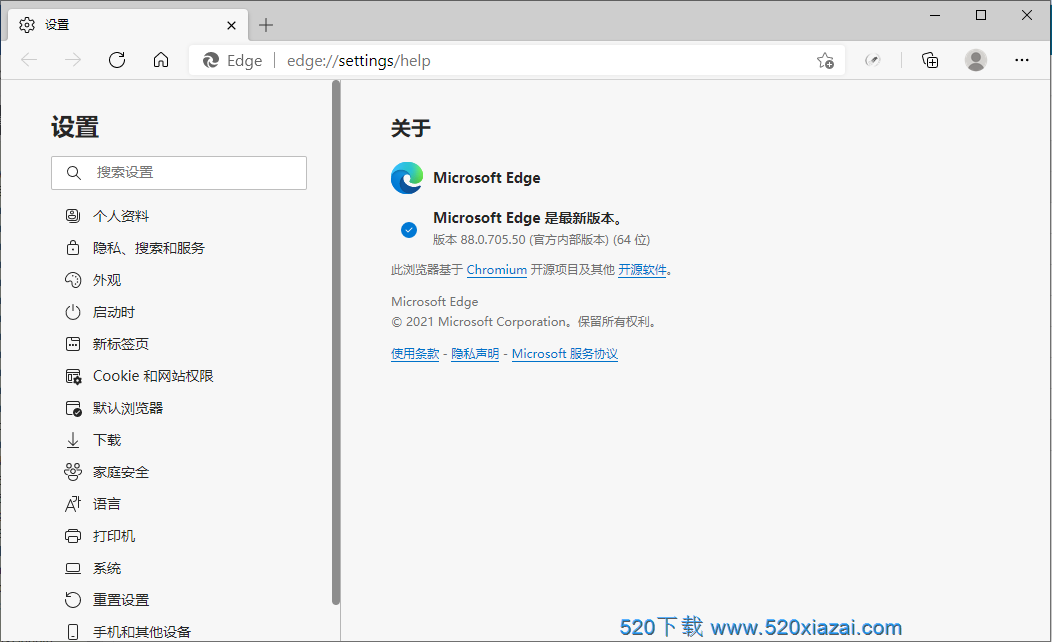Click the browser forward arrow
Image resolution: width=1052 pixels, height=642 pixels.
click(72, 60)
